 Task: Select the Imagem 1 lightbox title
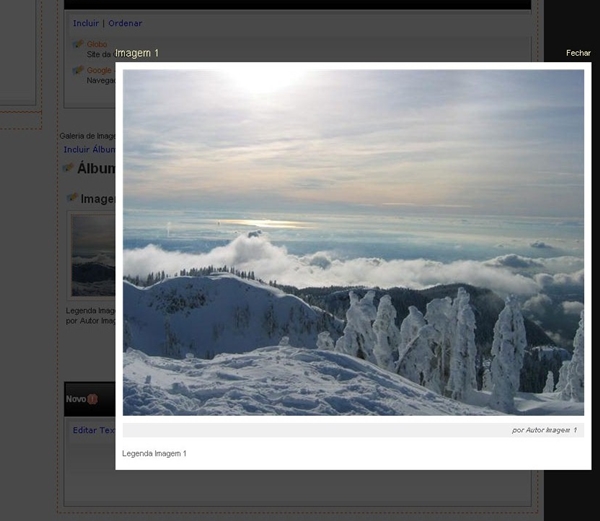[x=137, y=53]
